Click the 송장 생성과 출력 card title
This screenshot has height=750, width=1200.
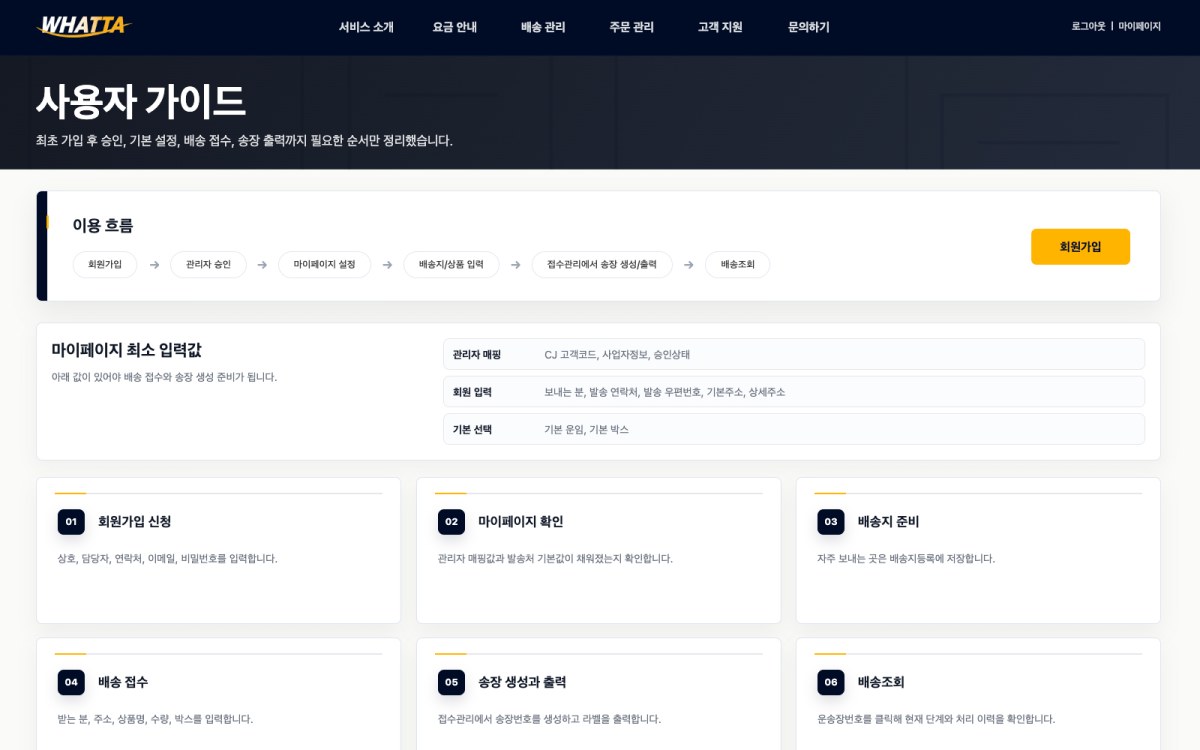(522, 682)
